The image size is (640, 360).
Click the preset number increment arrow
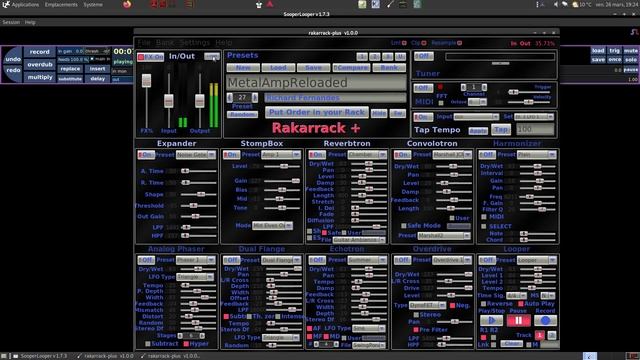255,97
